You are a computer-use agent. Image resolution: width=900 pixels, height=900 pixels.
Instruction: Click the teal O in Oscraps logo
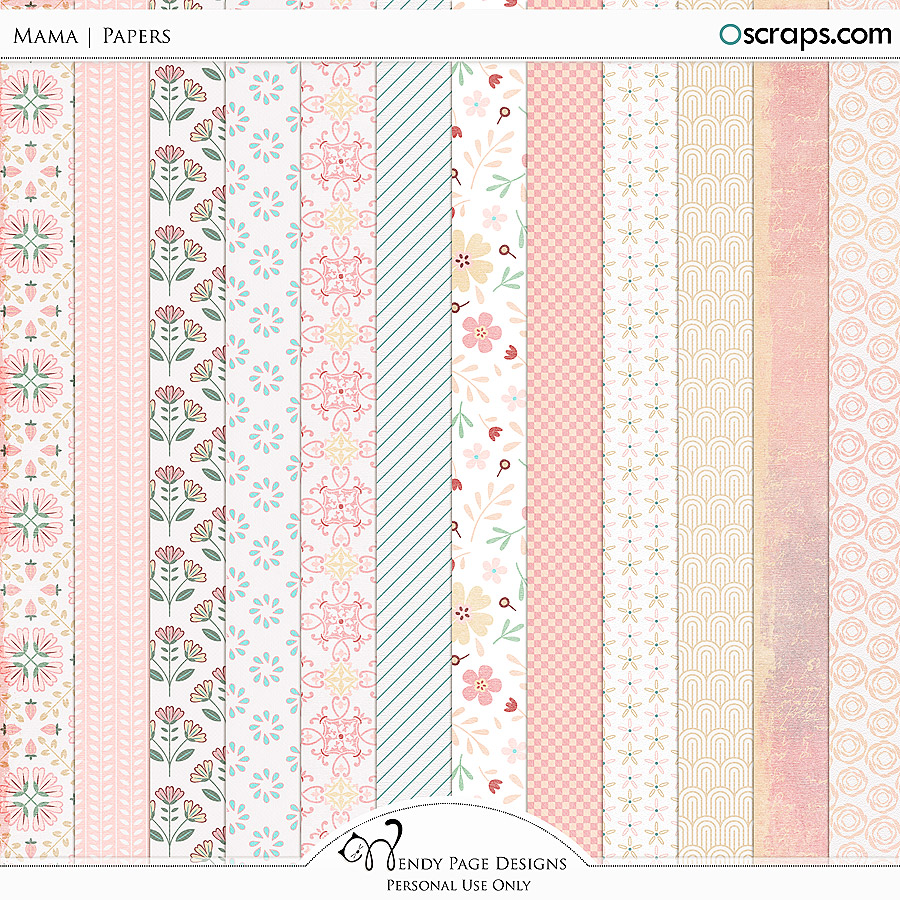pyautogui.click(x=731, y=34)
